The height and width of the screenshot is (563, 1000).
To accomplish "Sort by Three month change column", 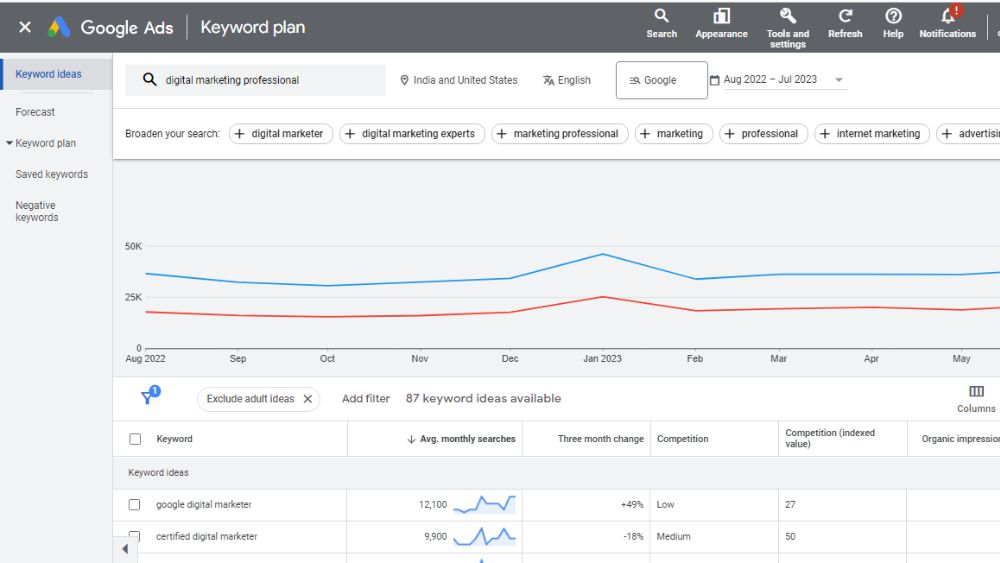I will pos(600,439).
